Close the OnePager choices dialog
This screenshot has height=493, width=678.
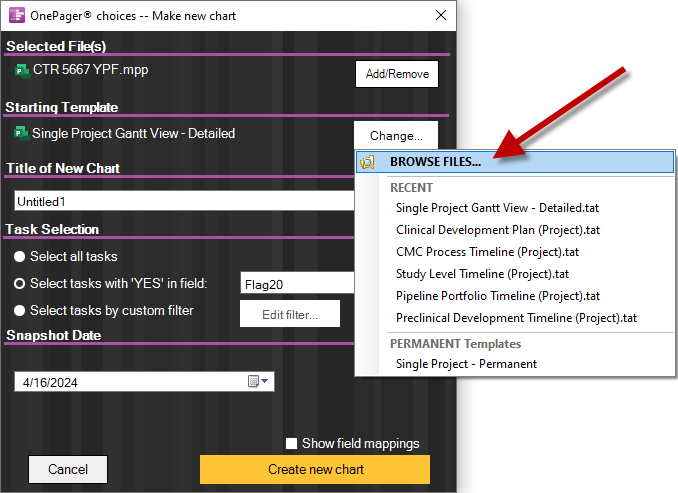(x=441, y=16)
